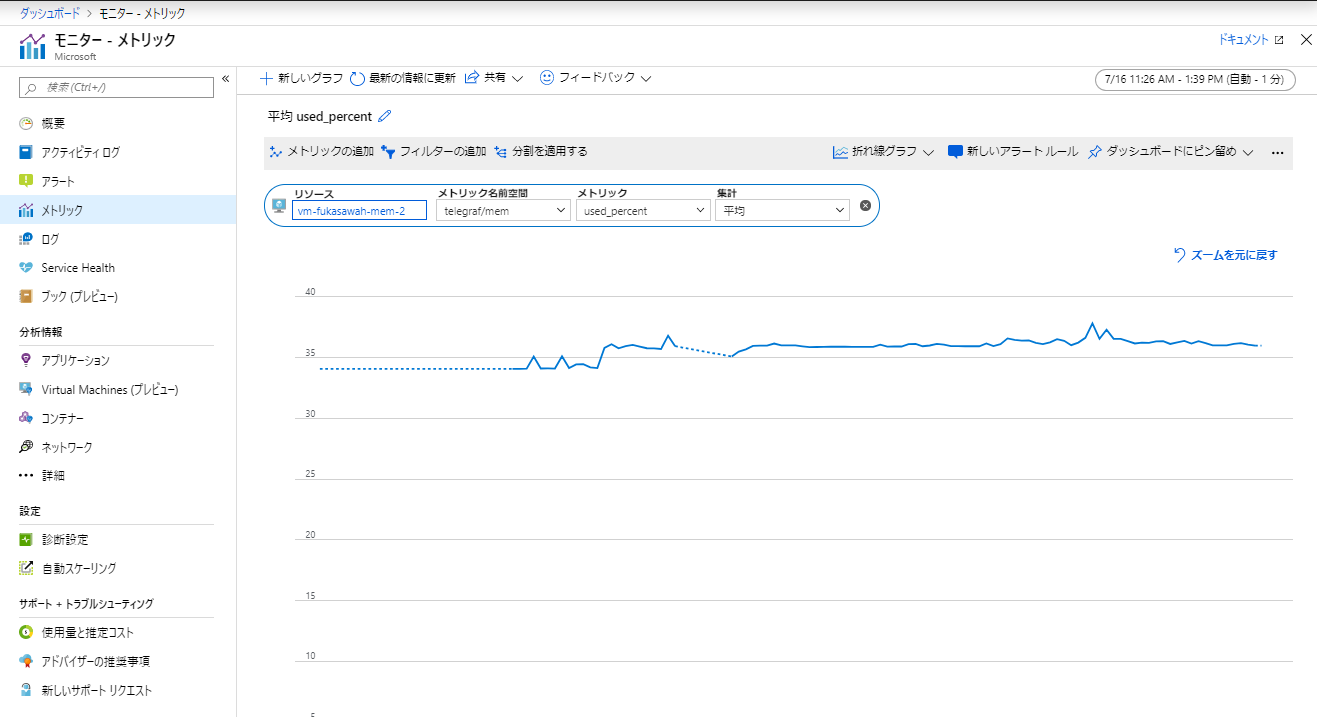
Task: Click メトリックの追加
Action: point(322,152)
